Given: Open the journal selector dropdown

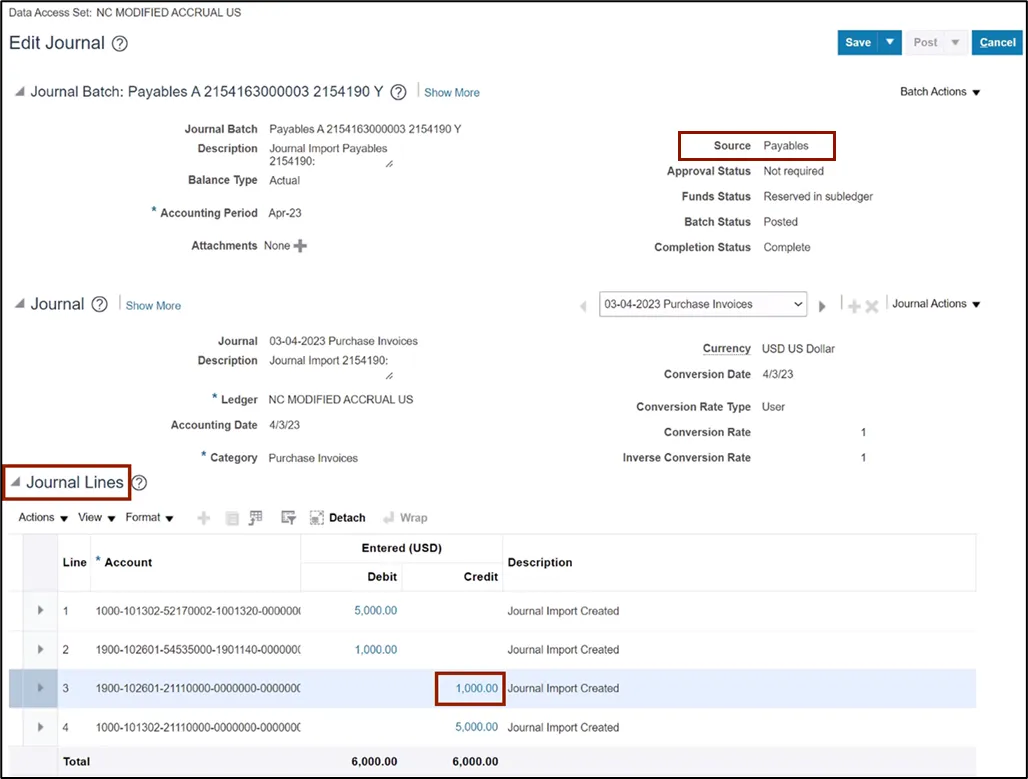Looking at the screenshot, I should point(703,304).
